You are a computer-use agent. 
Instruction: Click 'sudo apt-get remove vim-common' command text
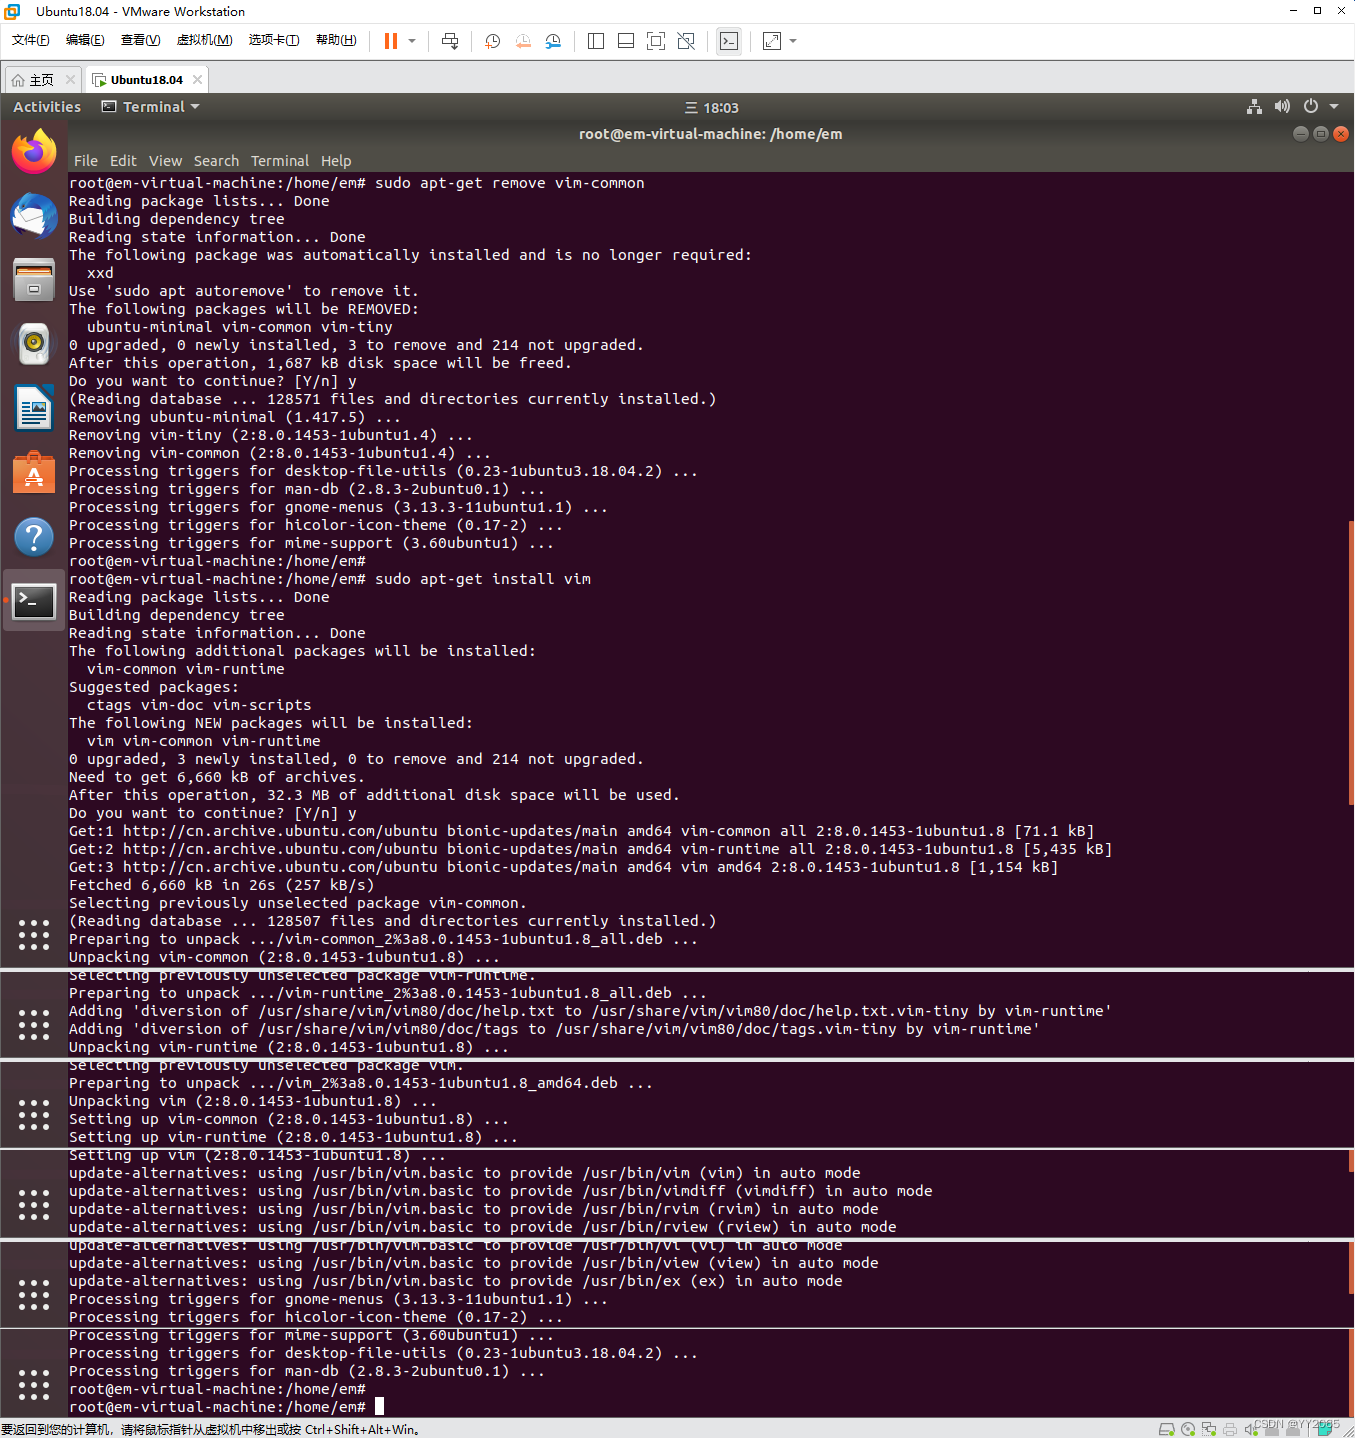509,183
